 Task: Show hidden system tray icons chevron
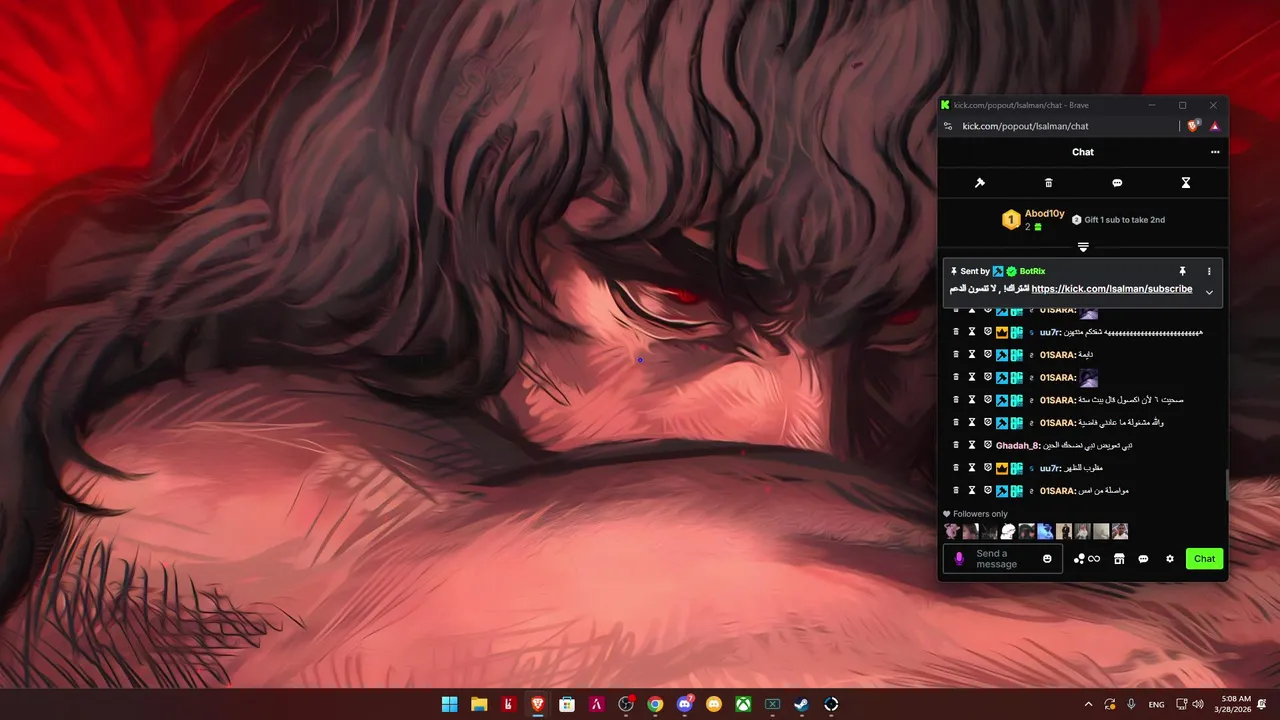[1088, 704]
